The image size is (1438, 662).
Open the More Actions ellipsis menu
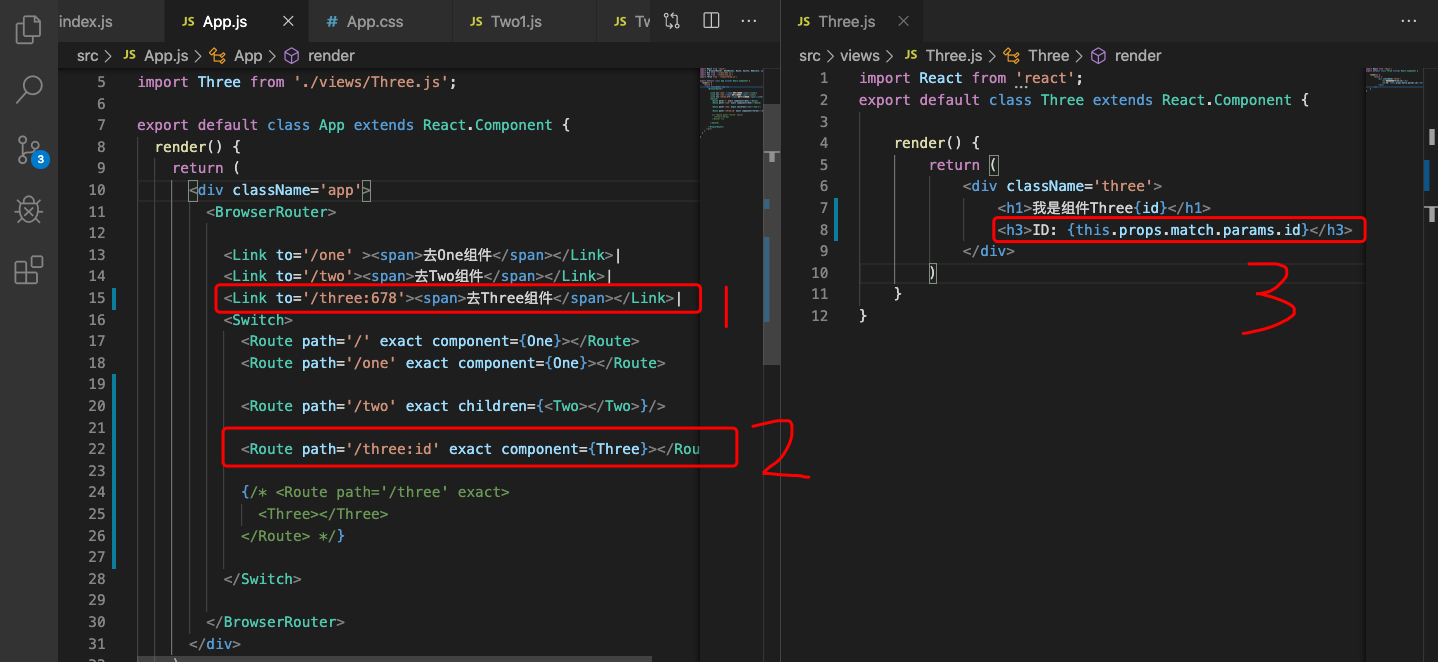tap(749, 21)
